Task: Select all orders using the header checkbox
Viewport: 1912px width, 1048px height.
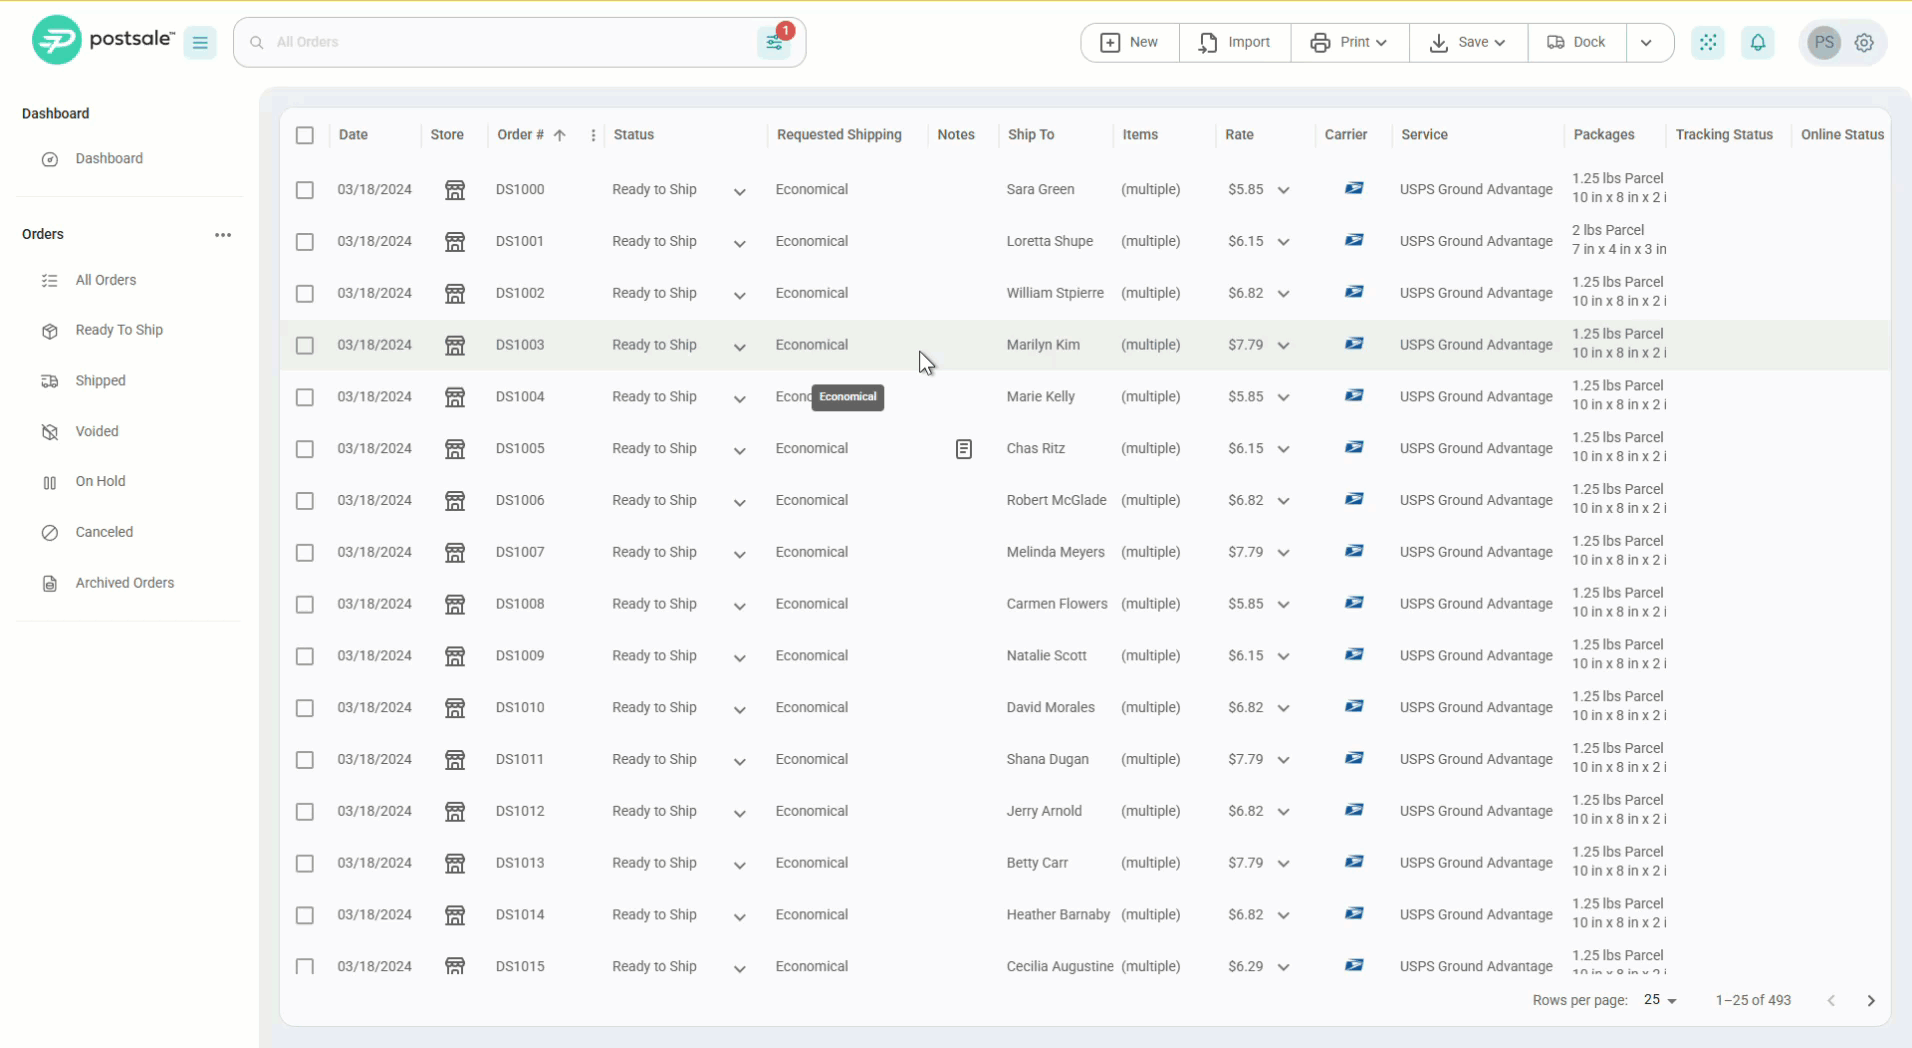Action: [305, 135]
